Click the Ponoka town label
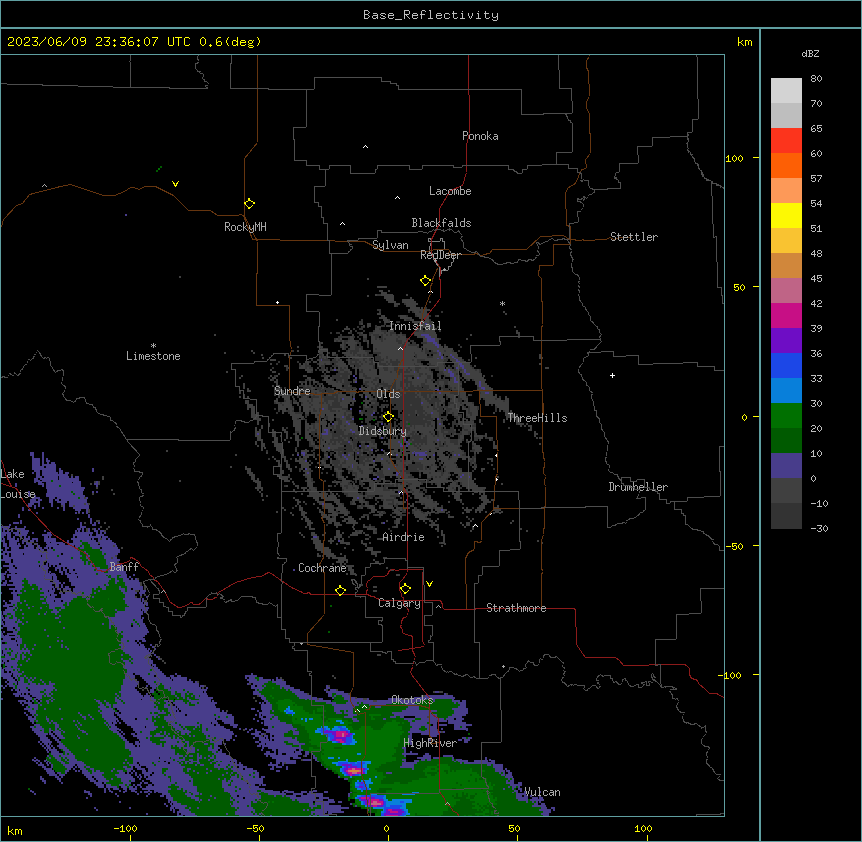862x842 pixels. point(480,136)
